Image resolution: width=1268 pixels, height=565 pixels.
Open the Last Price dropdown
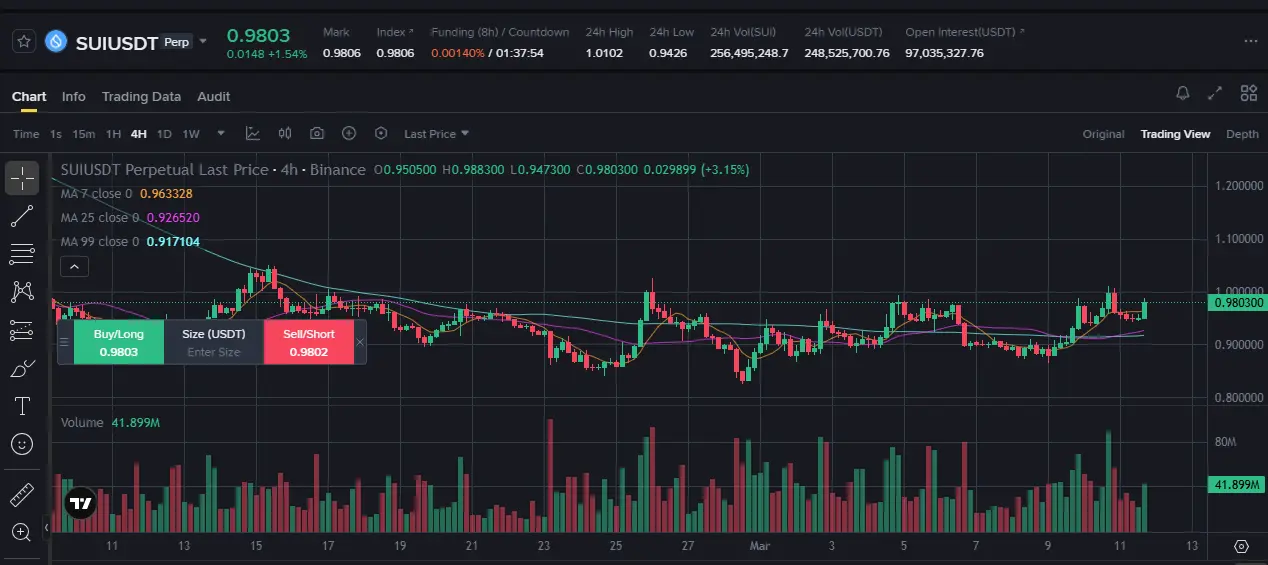[436, 134]
